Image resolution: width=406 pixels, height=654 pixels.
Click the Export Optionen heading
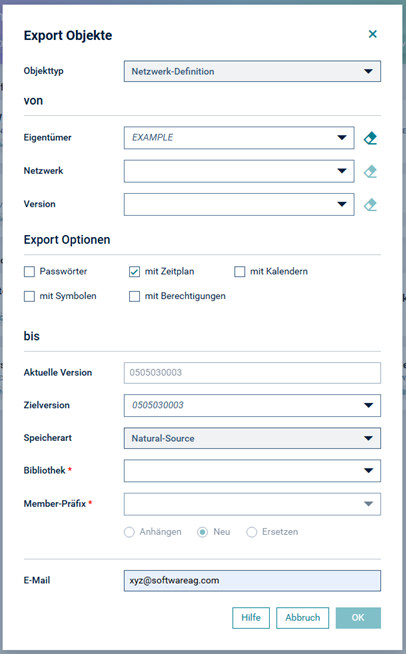[x=67, y=240]
